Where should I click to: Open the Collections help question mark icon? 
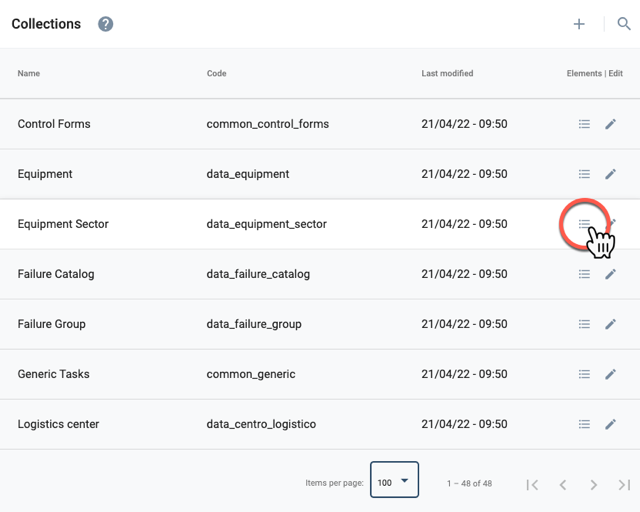pos(105,24)
